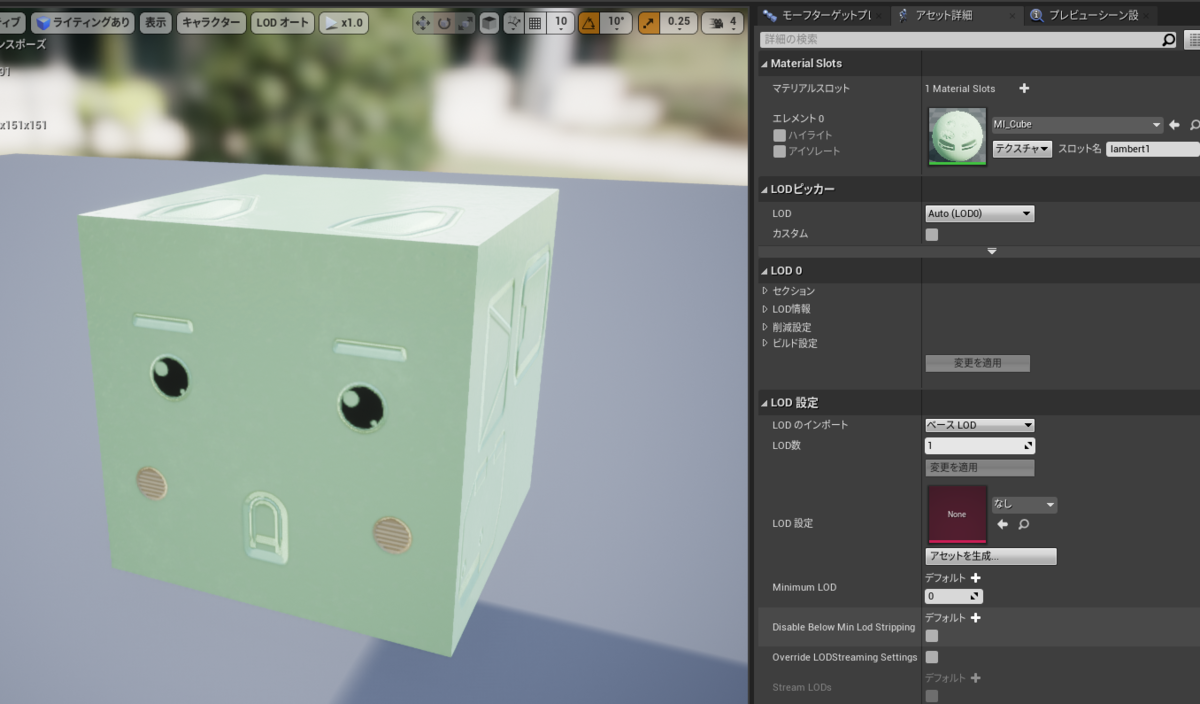Open the MI_Cube material dropdown
The height and width of the screenshot is (704, 1200).
tap(1077, 125)
